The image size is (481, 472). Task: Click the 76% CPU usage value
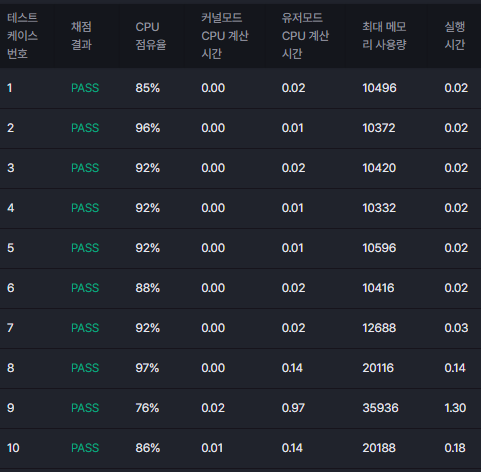tap(147, 408)
